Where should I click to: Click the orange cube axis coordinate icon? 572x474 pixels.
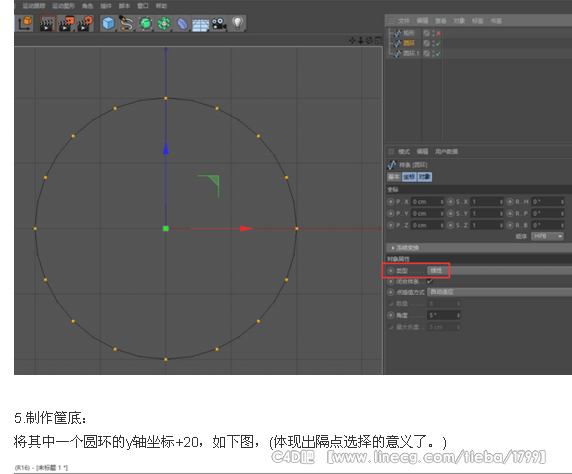pyautogui.click(x=25, y=23)
